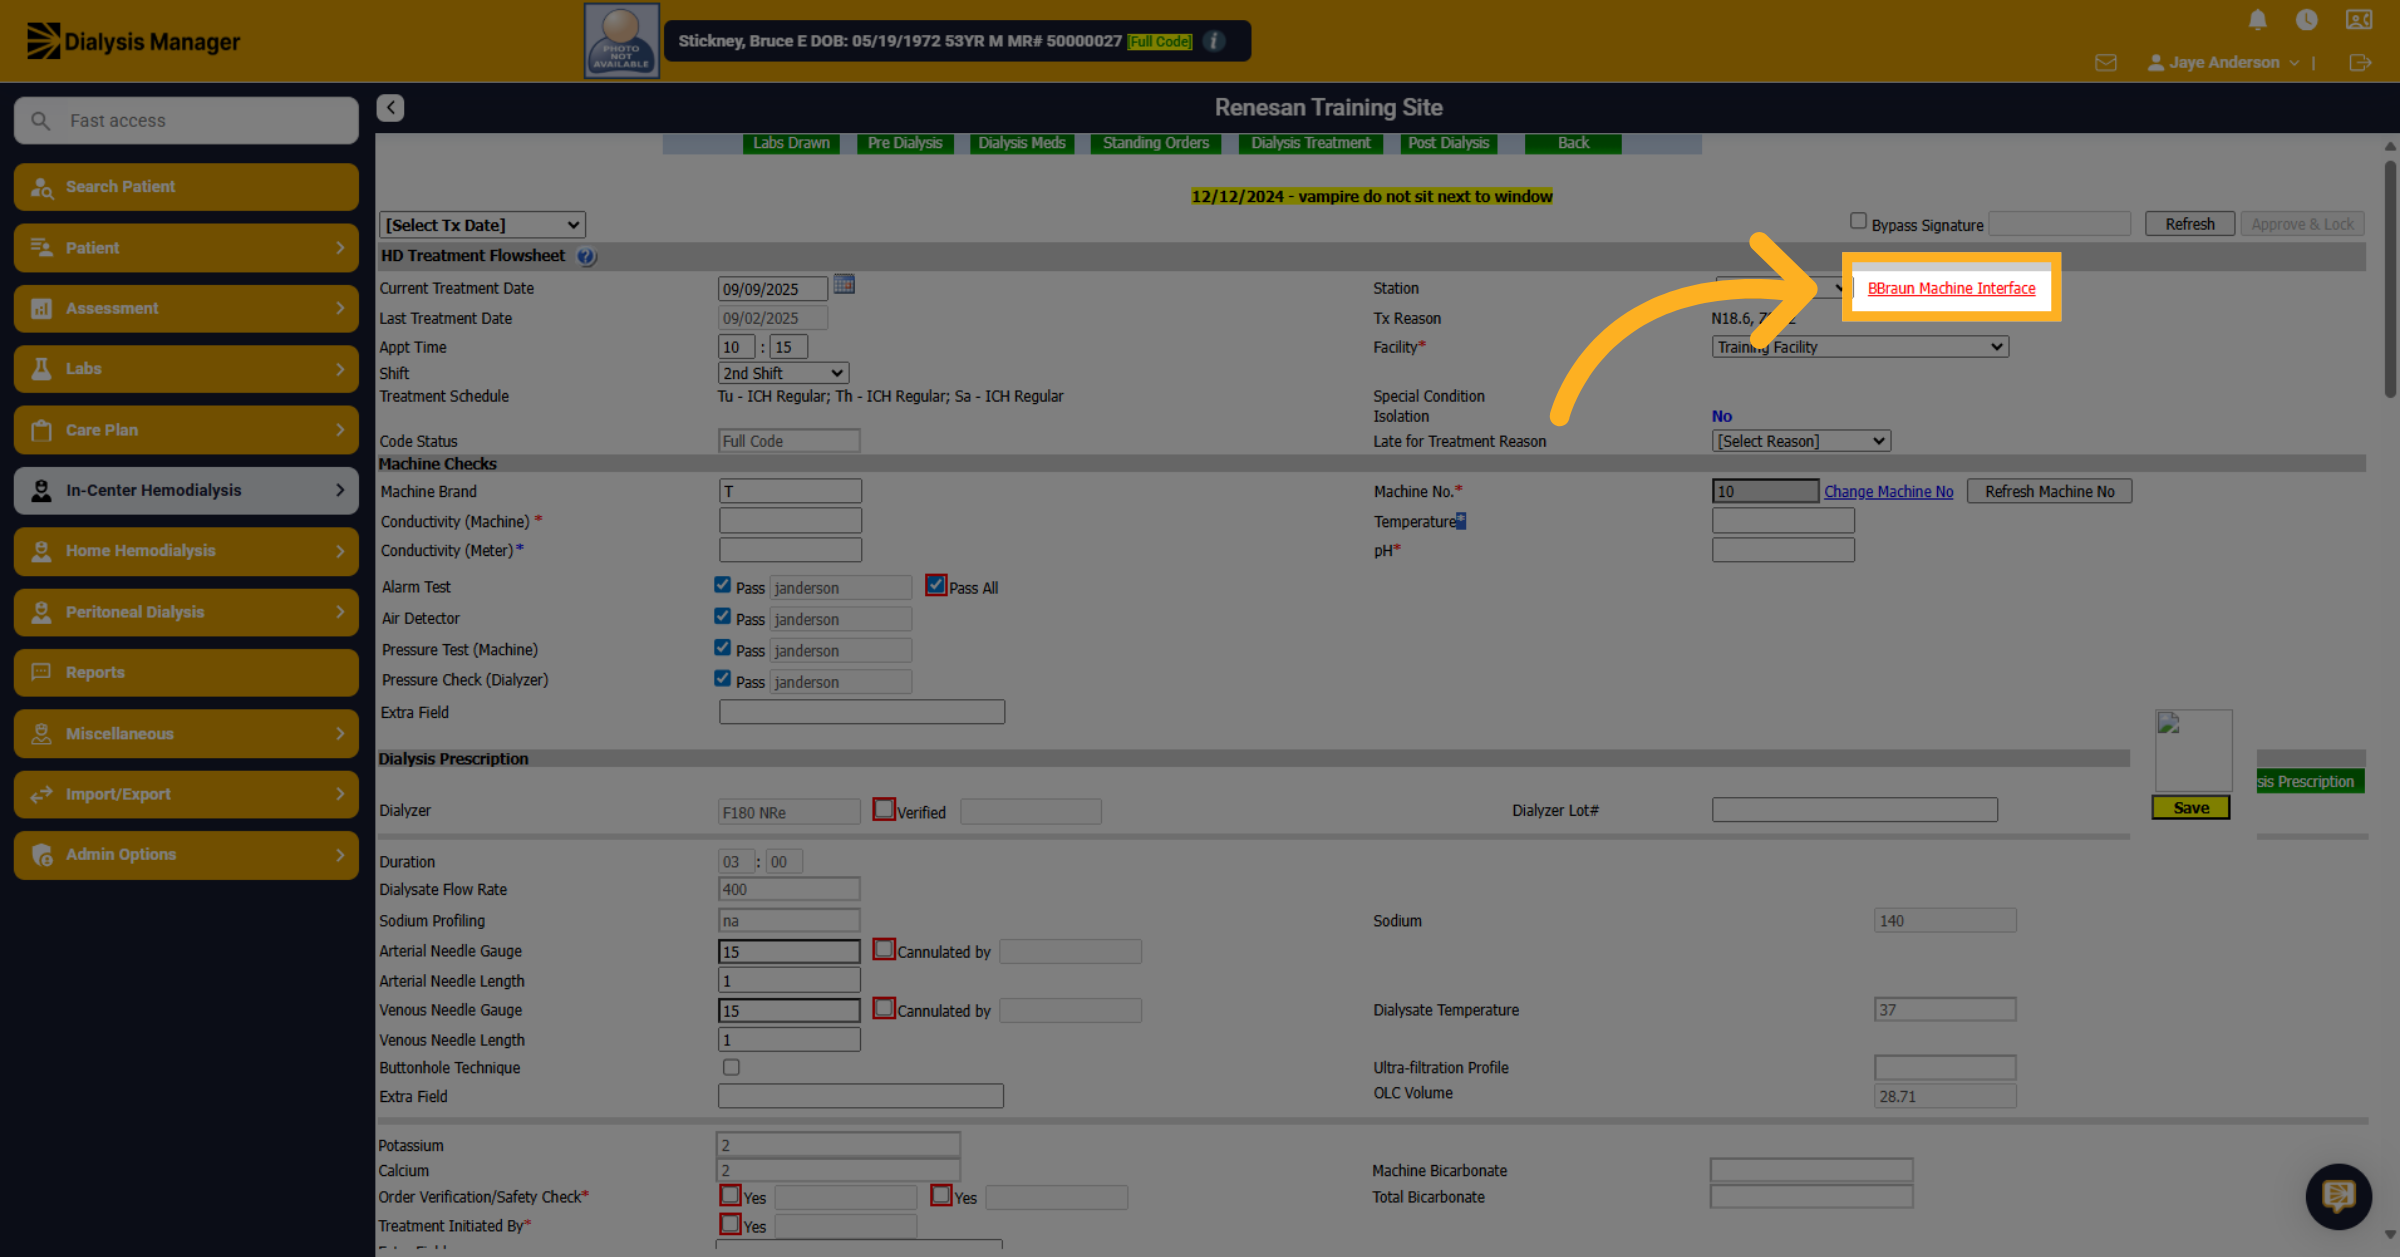The height and width of the screenshot is (1257, 2400).
Task: Click the Refresh Machine No button
Action: click(2049, 492)
